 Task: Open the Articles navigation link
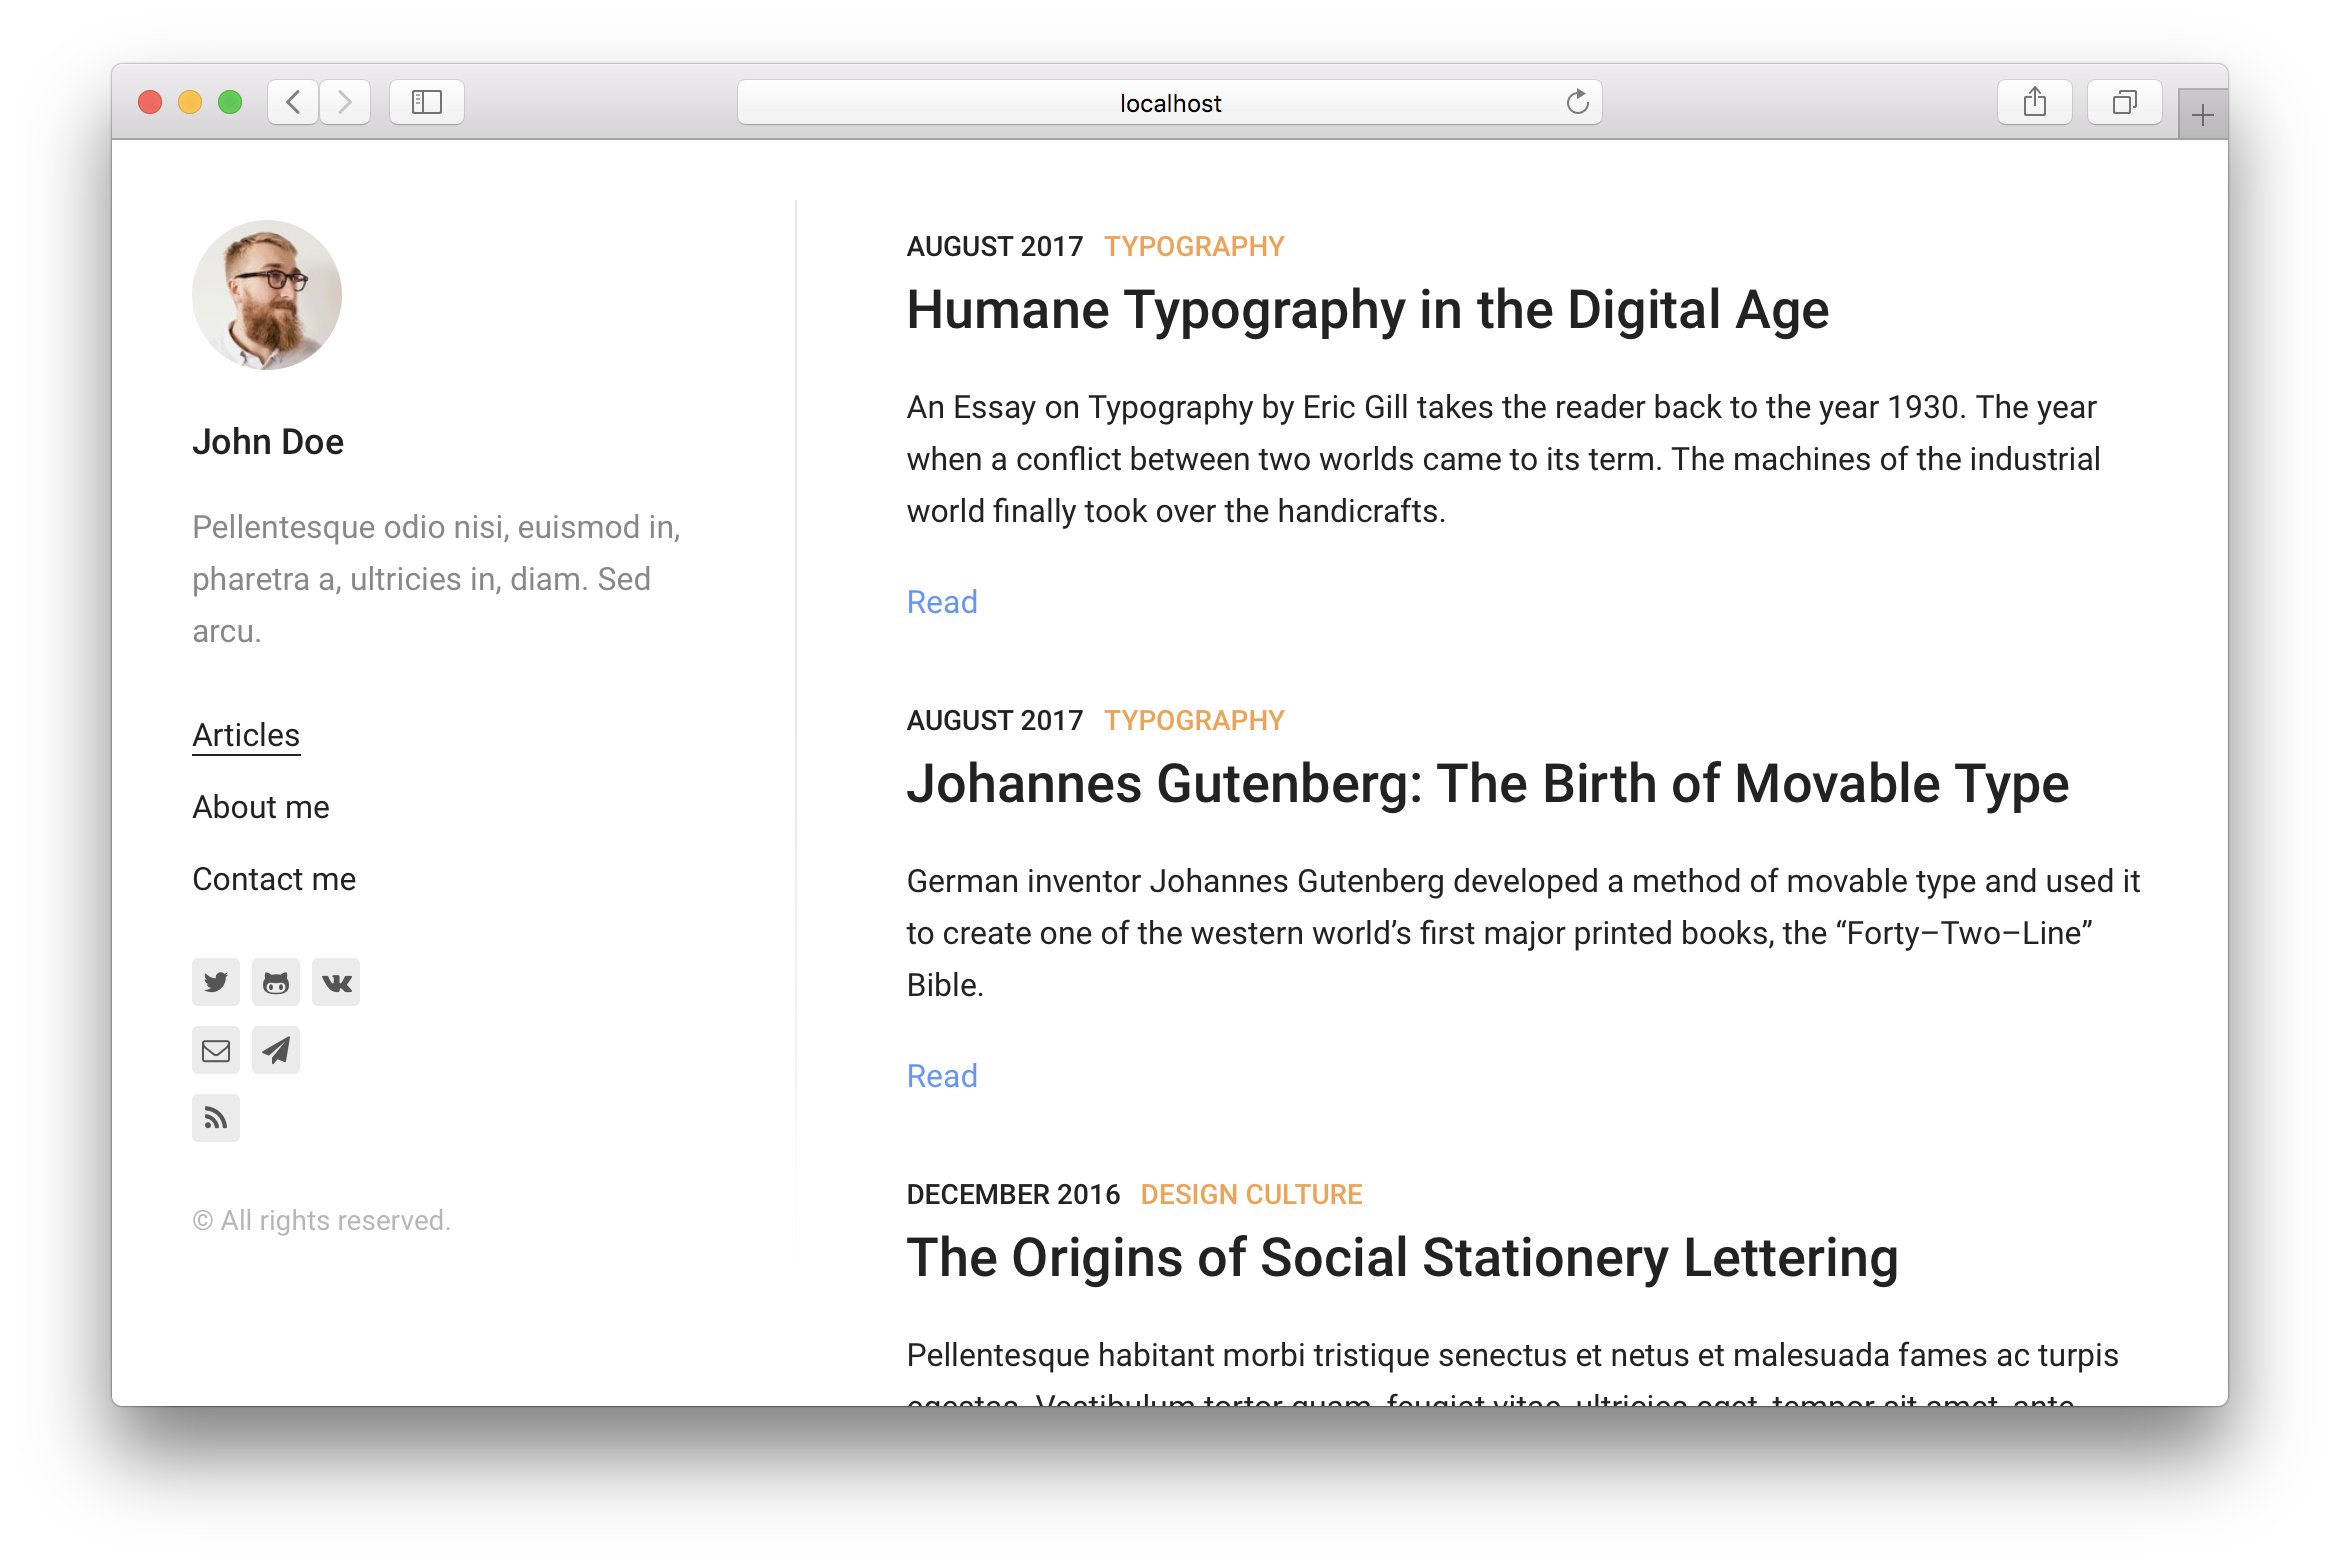coord(246,735)
